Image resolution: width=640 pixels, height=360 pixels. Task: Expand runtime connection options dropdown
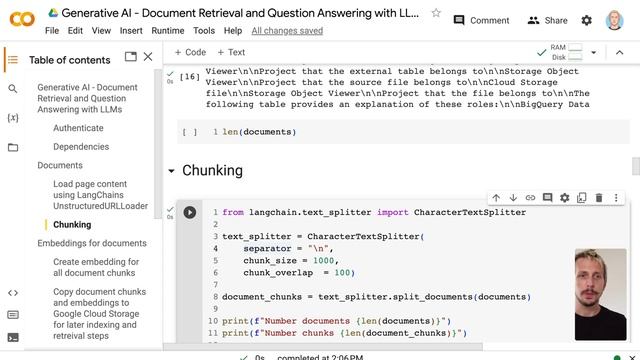pyautogui.click(x=593, y=52)
